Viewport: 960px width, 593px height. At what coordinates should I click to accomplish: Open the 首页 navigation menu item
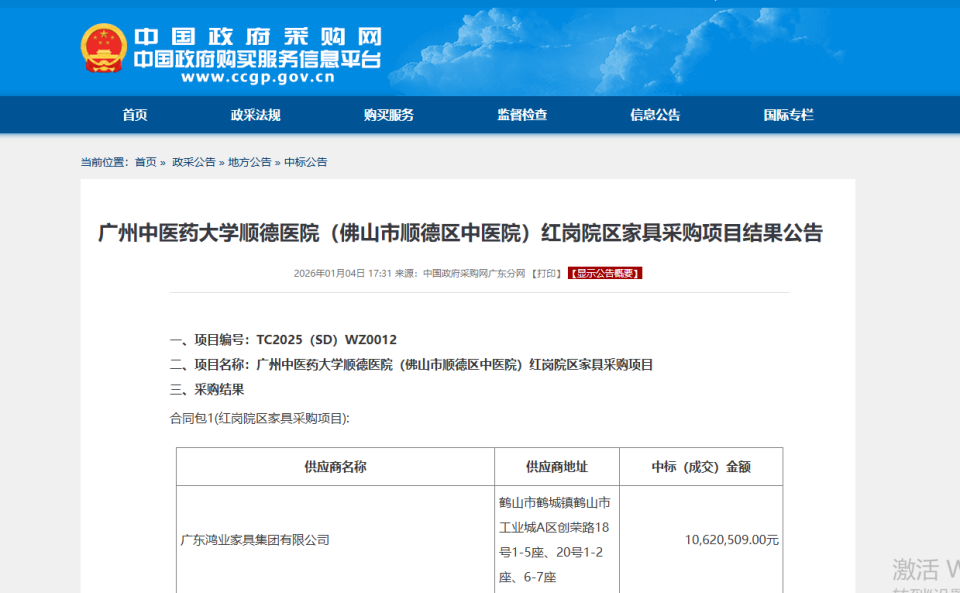[133, 115]
